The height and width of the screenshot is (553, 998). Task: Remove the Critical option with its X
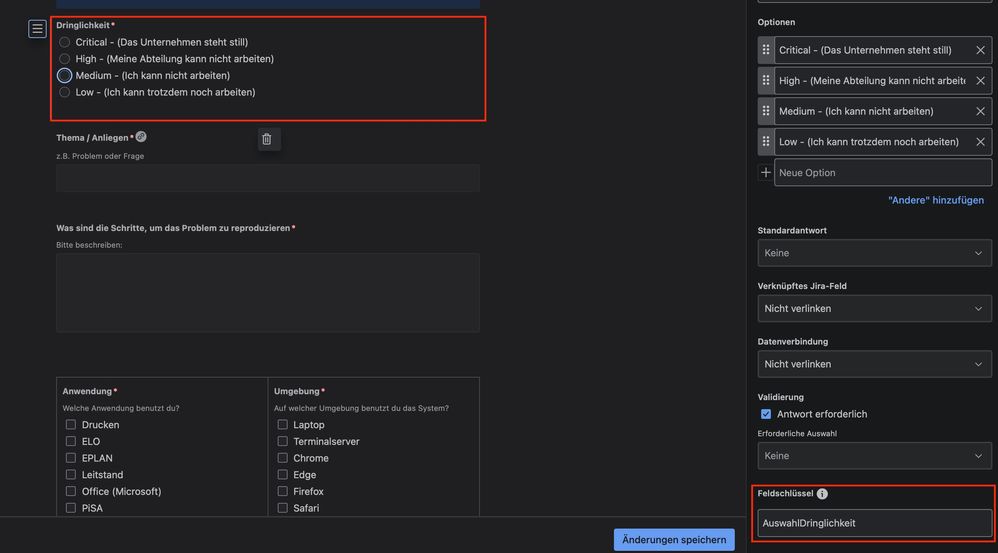coord(980,50)
